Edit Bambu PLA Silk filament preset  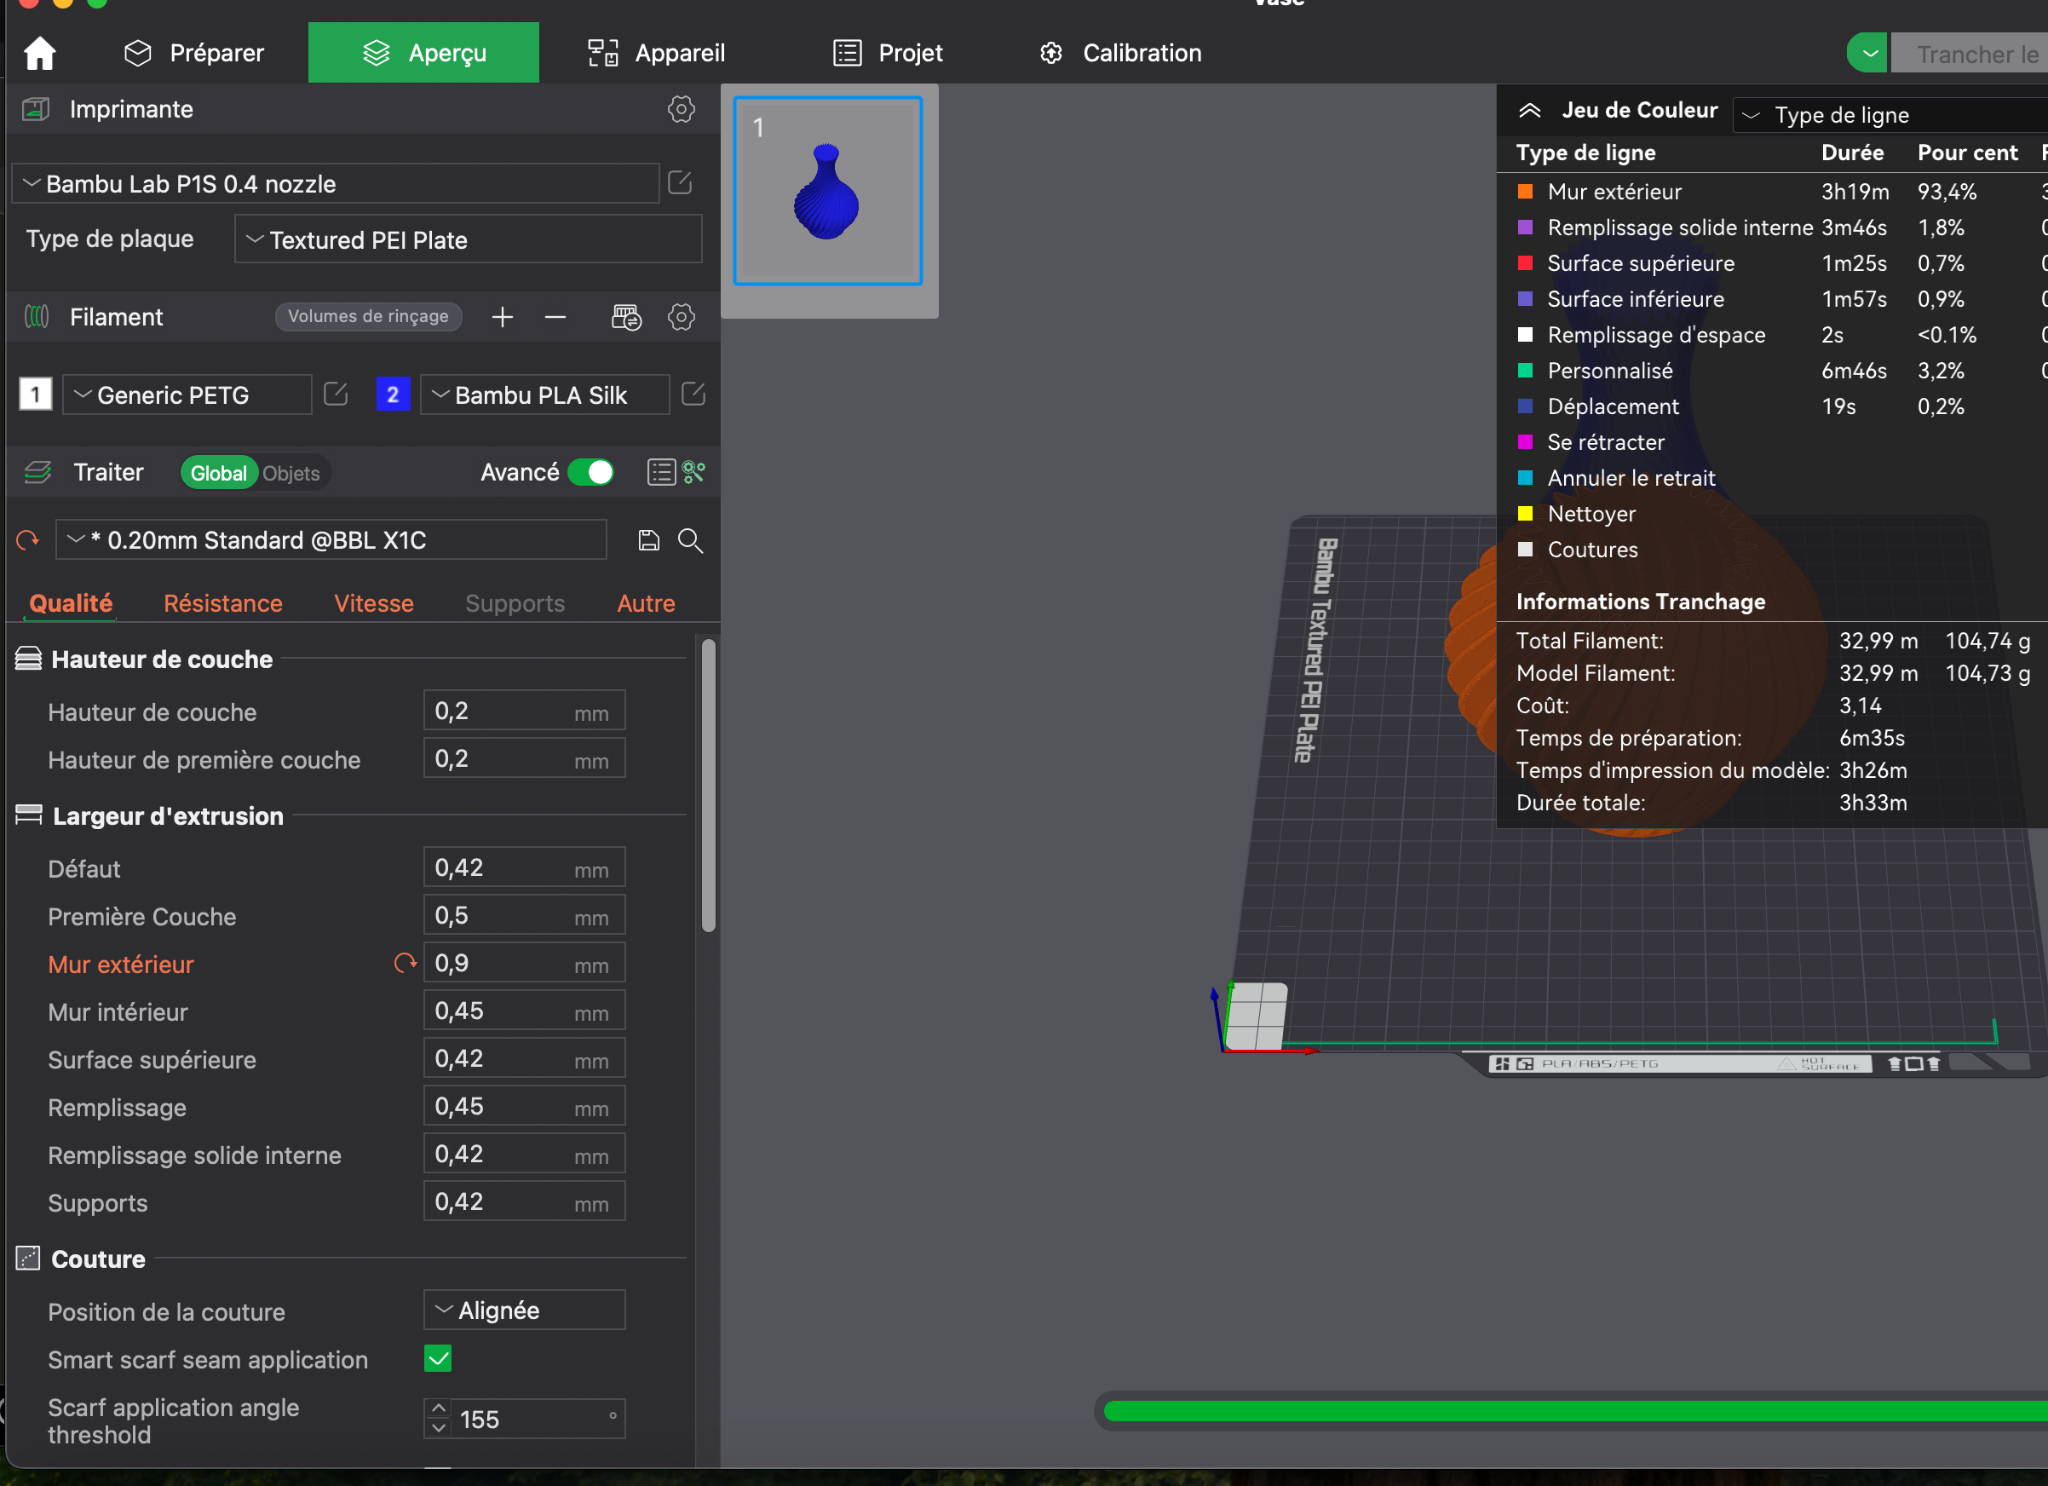pos(693,394)
